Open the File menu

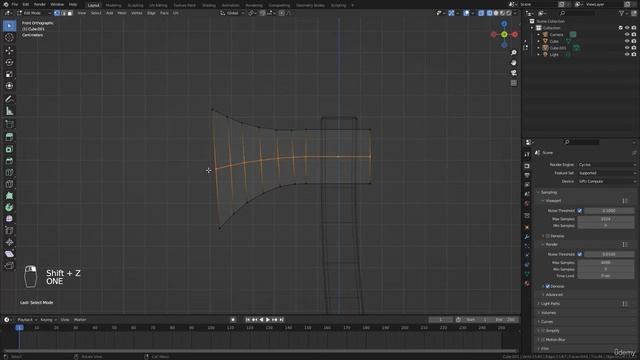click(15, 4)
